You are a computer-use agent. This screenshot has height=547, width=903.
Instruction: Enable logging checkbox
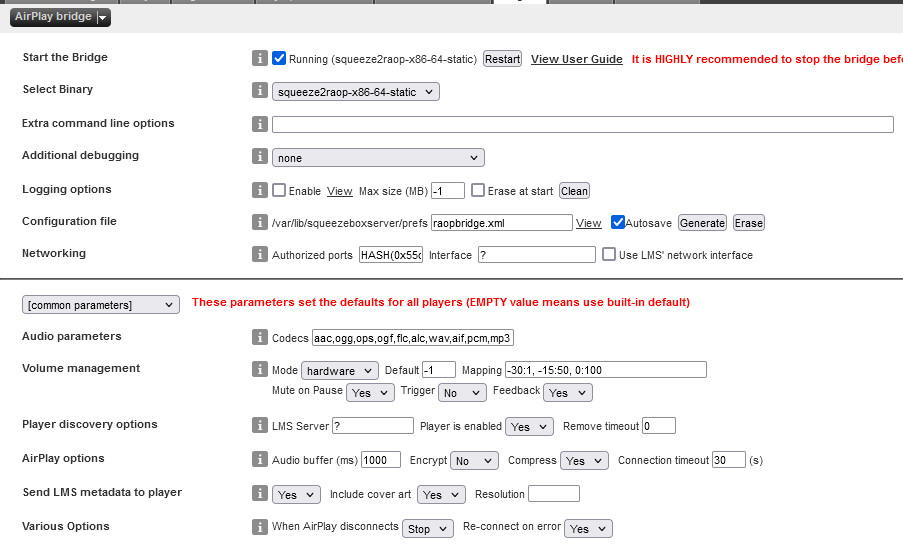click(279, 190)
